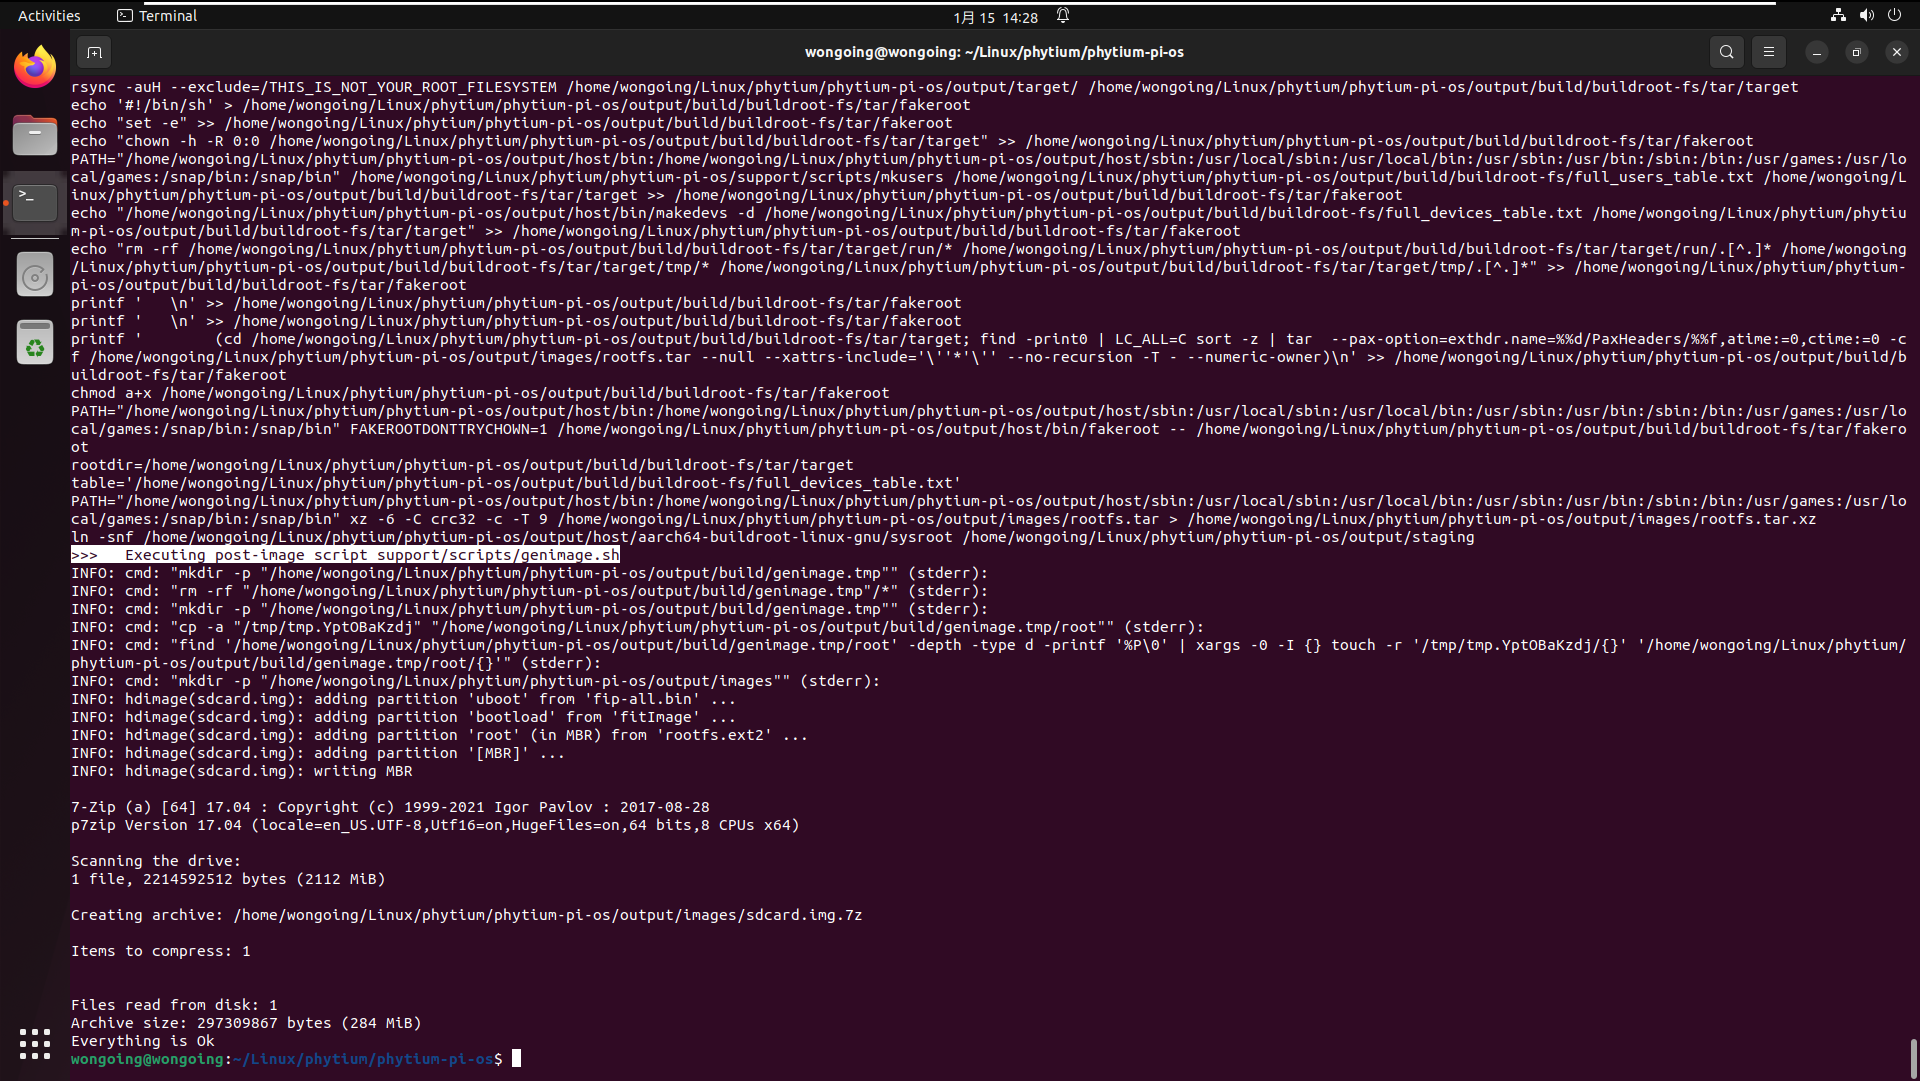Click the Terminal dock icon
Viewport: 1920px width, 1081px height.
(35, 203)
